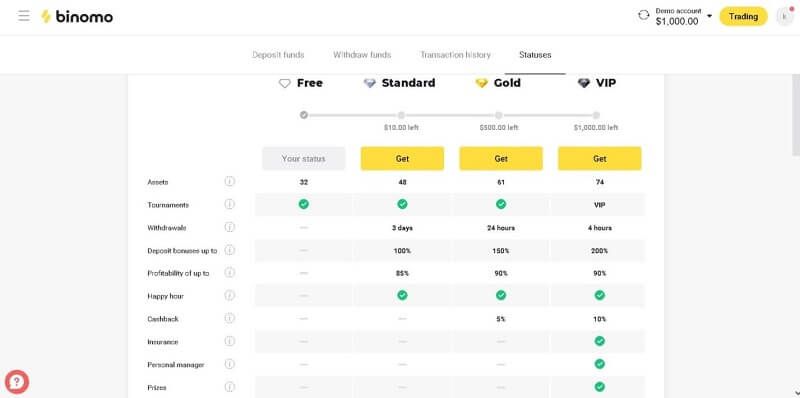Get the Gold status
Screen dimensions: 800x398
coord(501,159)
